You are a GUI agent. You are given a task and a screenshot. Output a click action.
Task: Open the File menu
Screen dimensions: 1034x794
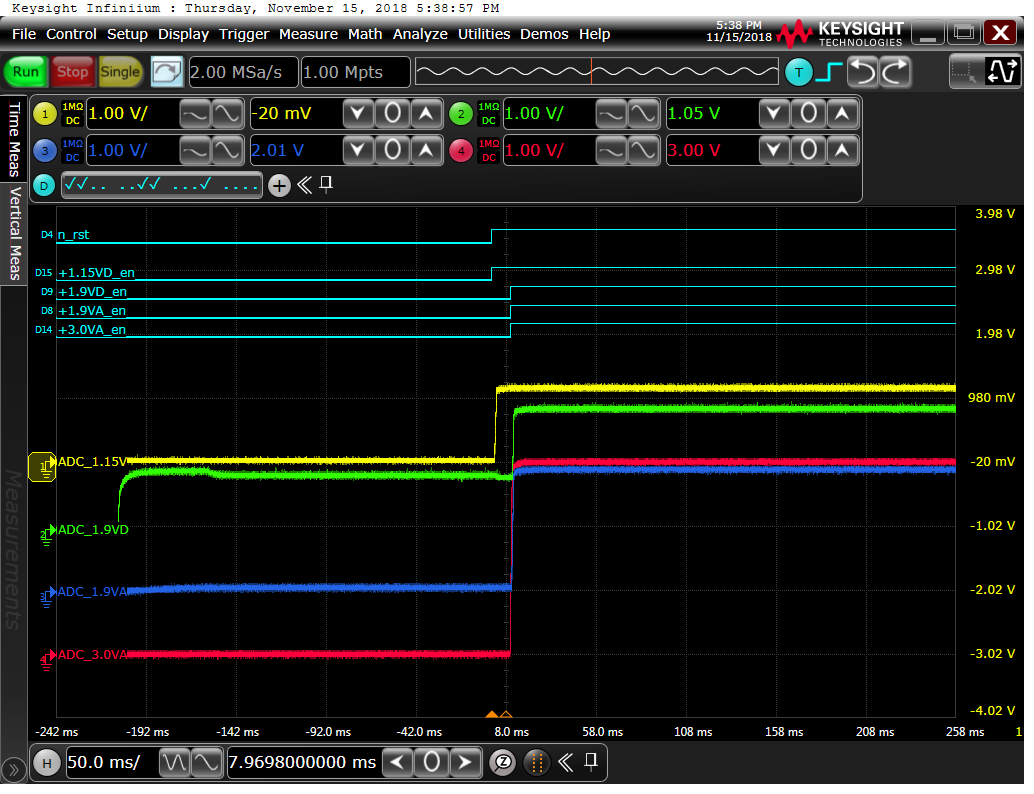[24, 34]
